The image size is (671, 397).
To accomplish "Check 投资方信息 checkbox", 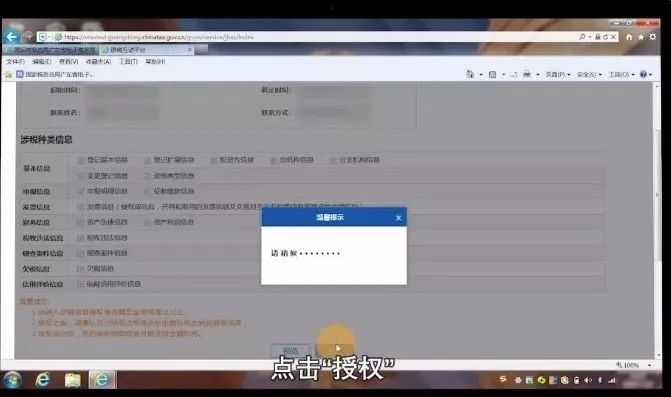I will click(x=214, y=160).
